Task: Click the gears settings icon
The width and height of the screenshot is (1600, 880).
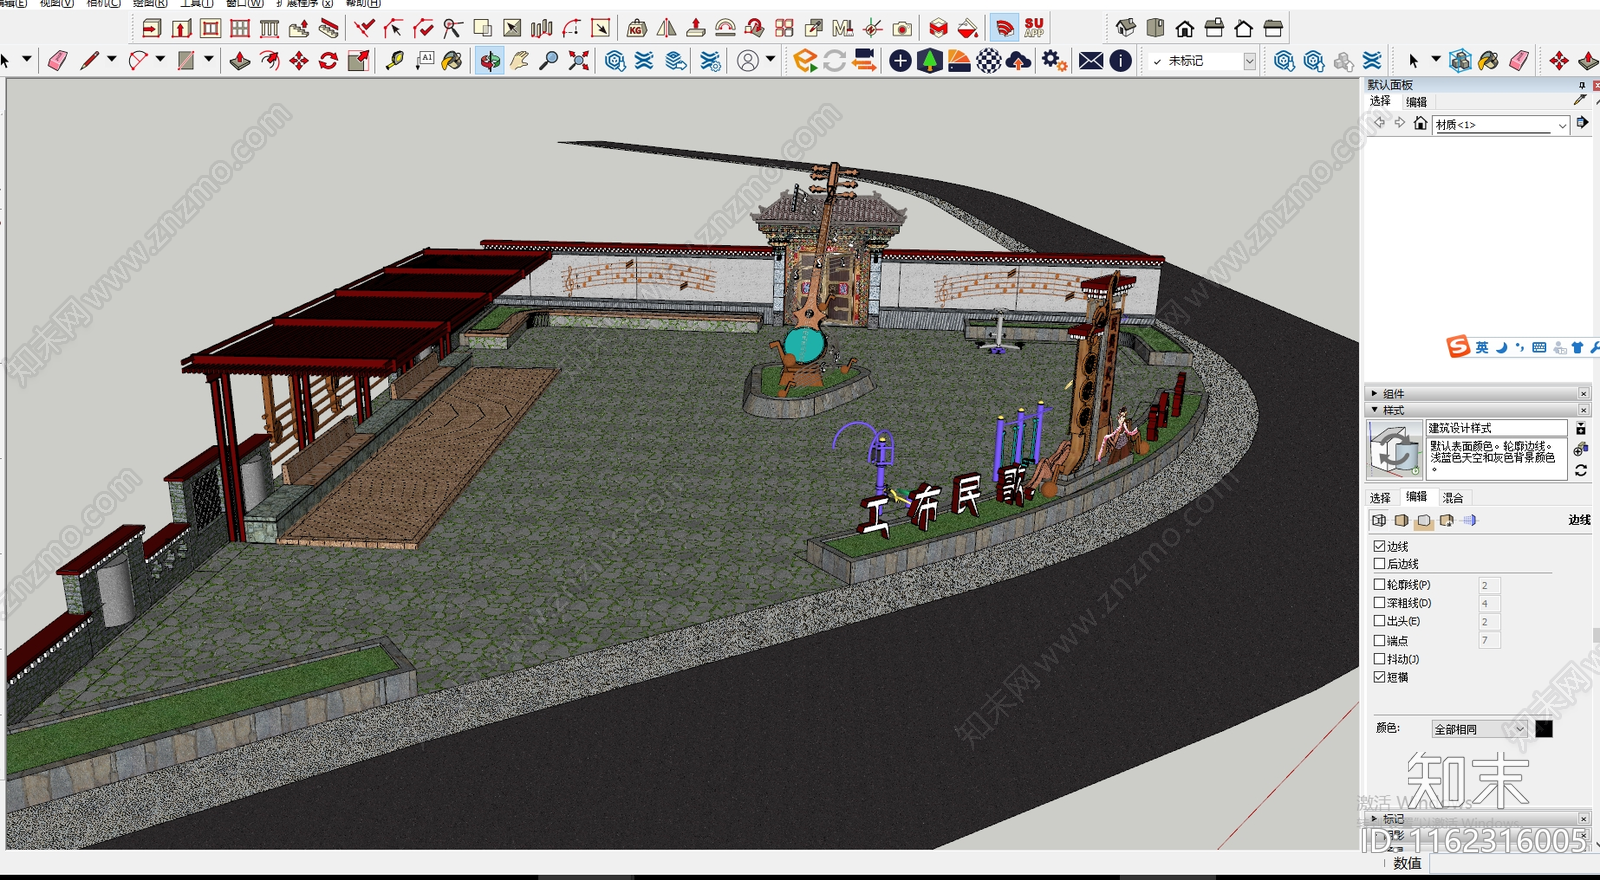Action: [1054, 61]
